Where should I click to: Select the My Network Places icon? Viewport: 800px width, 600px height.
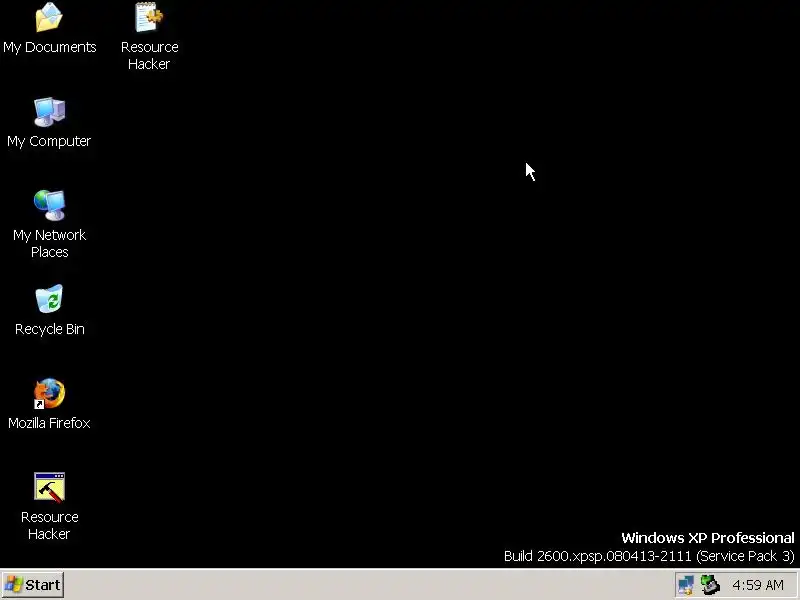pos(49,205)
